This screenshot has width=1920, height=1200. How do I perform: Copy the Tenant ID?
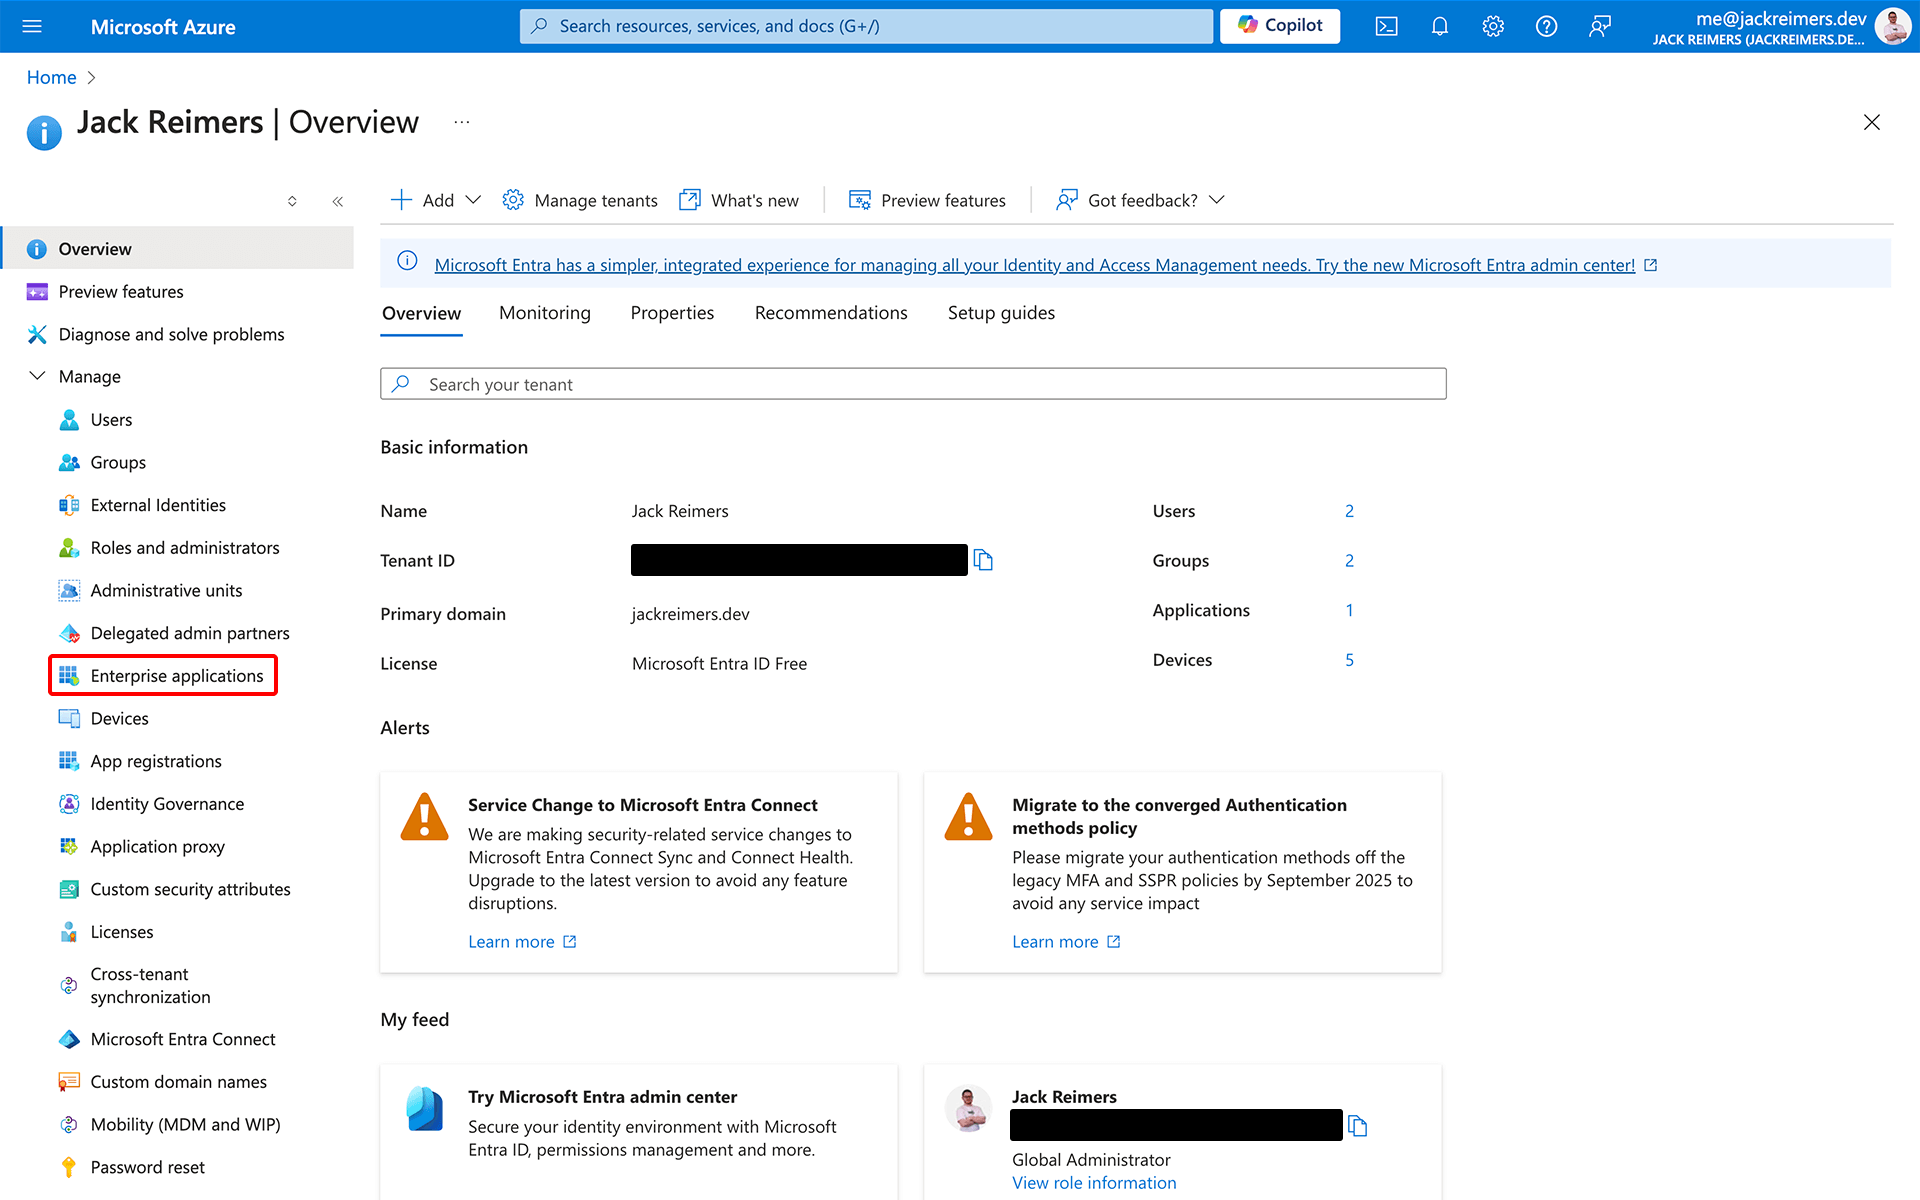(x=983, y=560)
